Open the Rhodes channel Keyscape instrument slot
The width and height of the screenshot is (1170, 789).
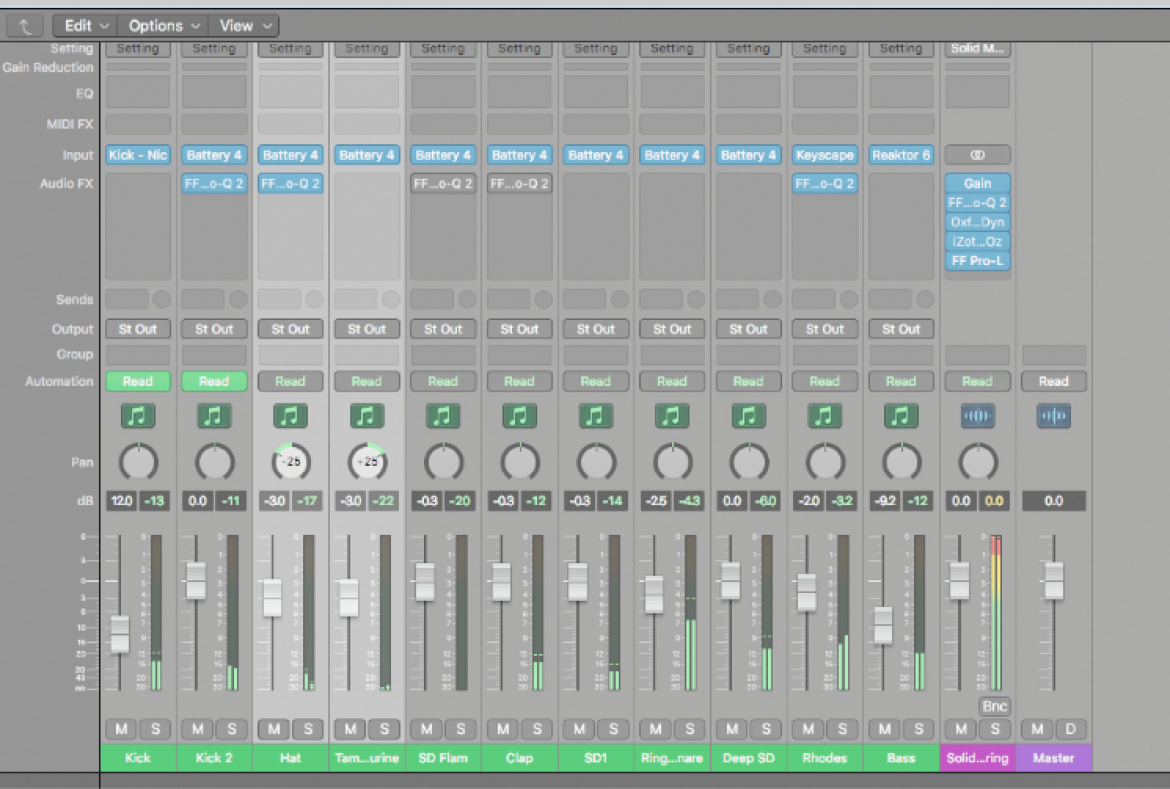coord(825,155)
